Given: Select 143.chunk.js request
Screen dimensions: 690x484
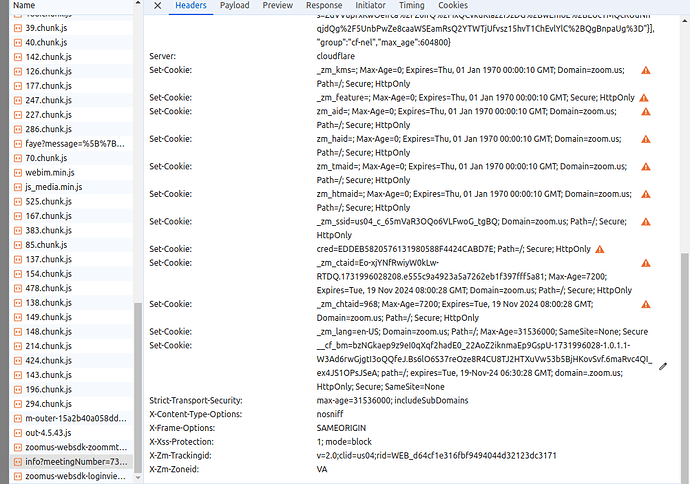Looking at the screenshot, I should 71,375.
